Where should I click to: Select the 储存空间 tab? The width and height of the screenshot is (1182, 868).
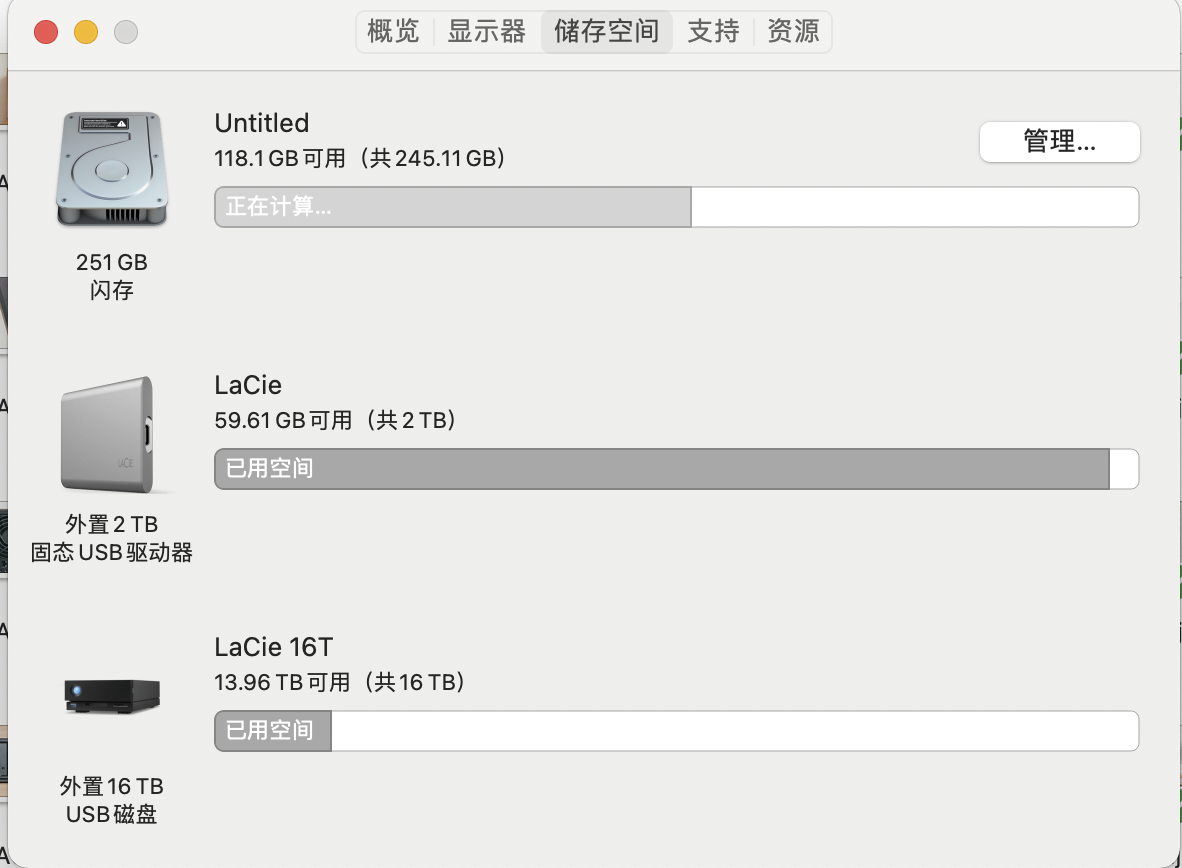point(606,32)
